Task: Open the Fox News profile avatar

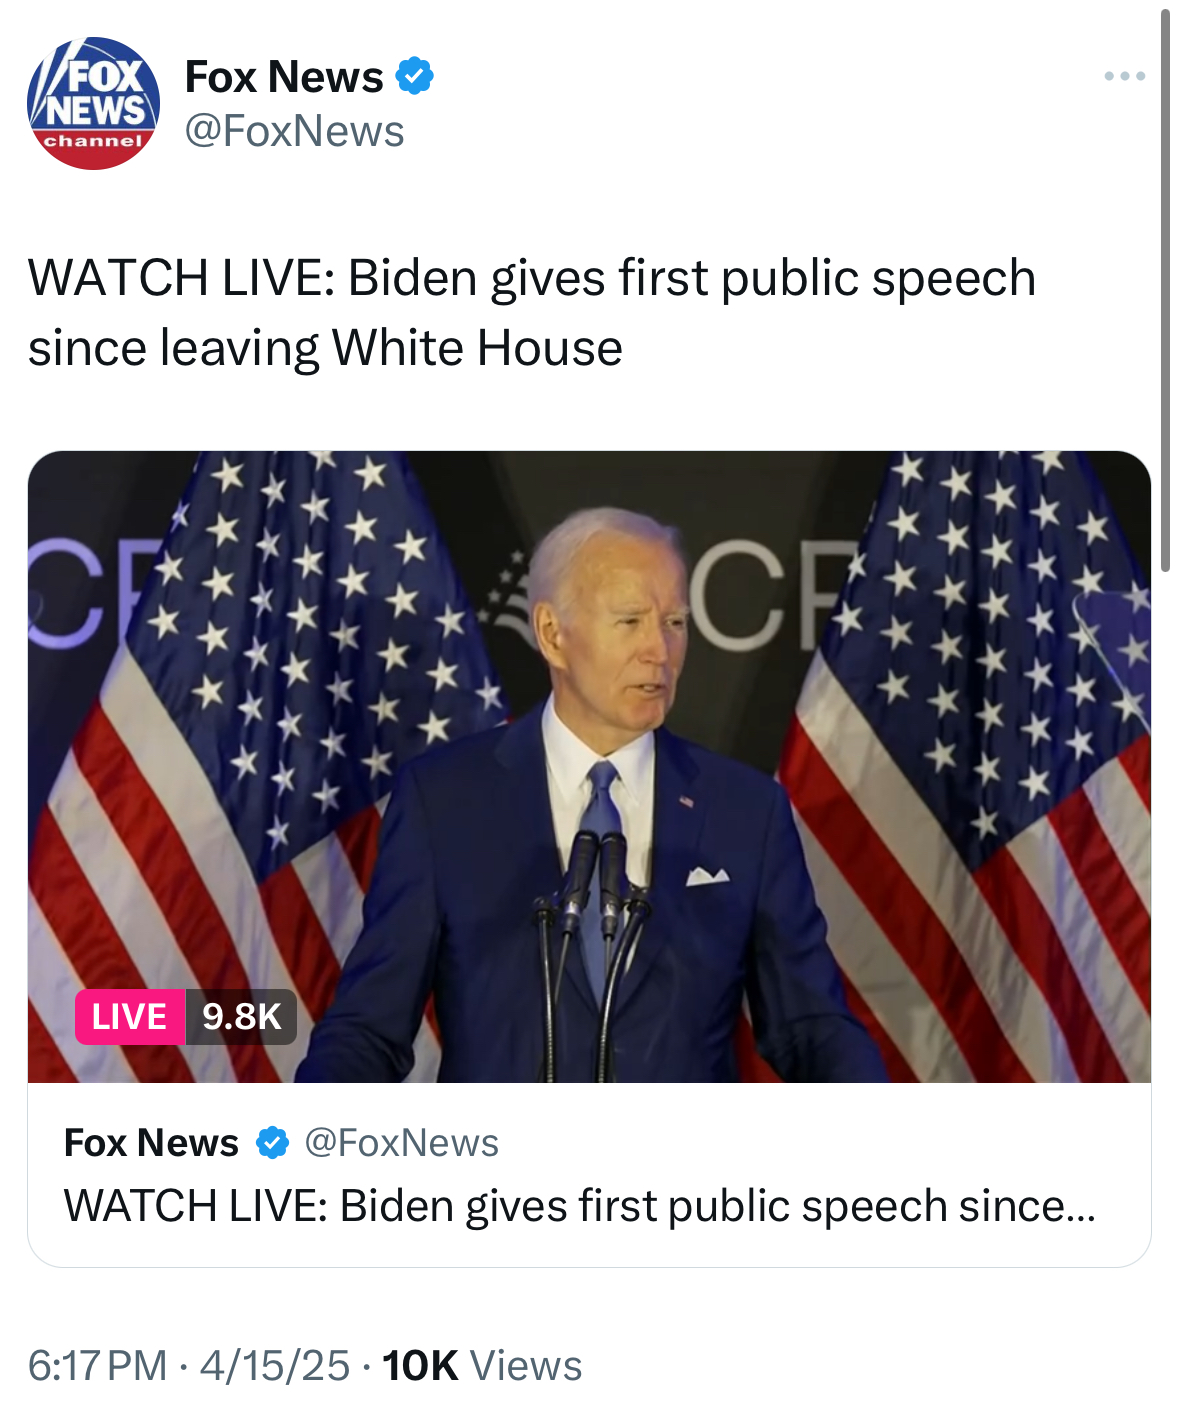Action: click(x=93, y=103)
